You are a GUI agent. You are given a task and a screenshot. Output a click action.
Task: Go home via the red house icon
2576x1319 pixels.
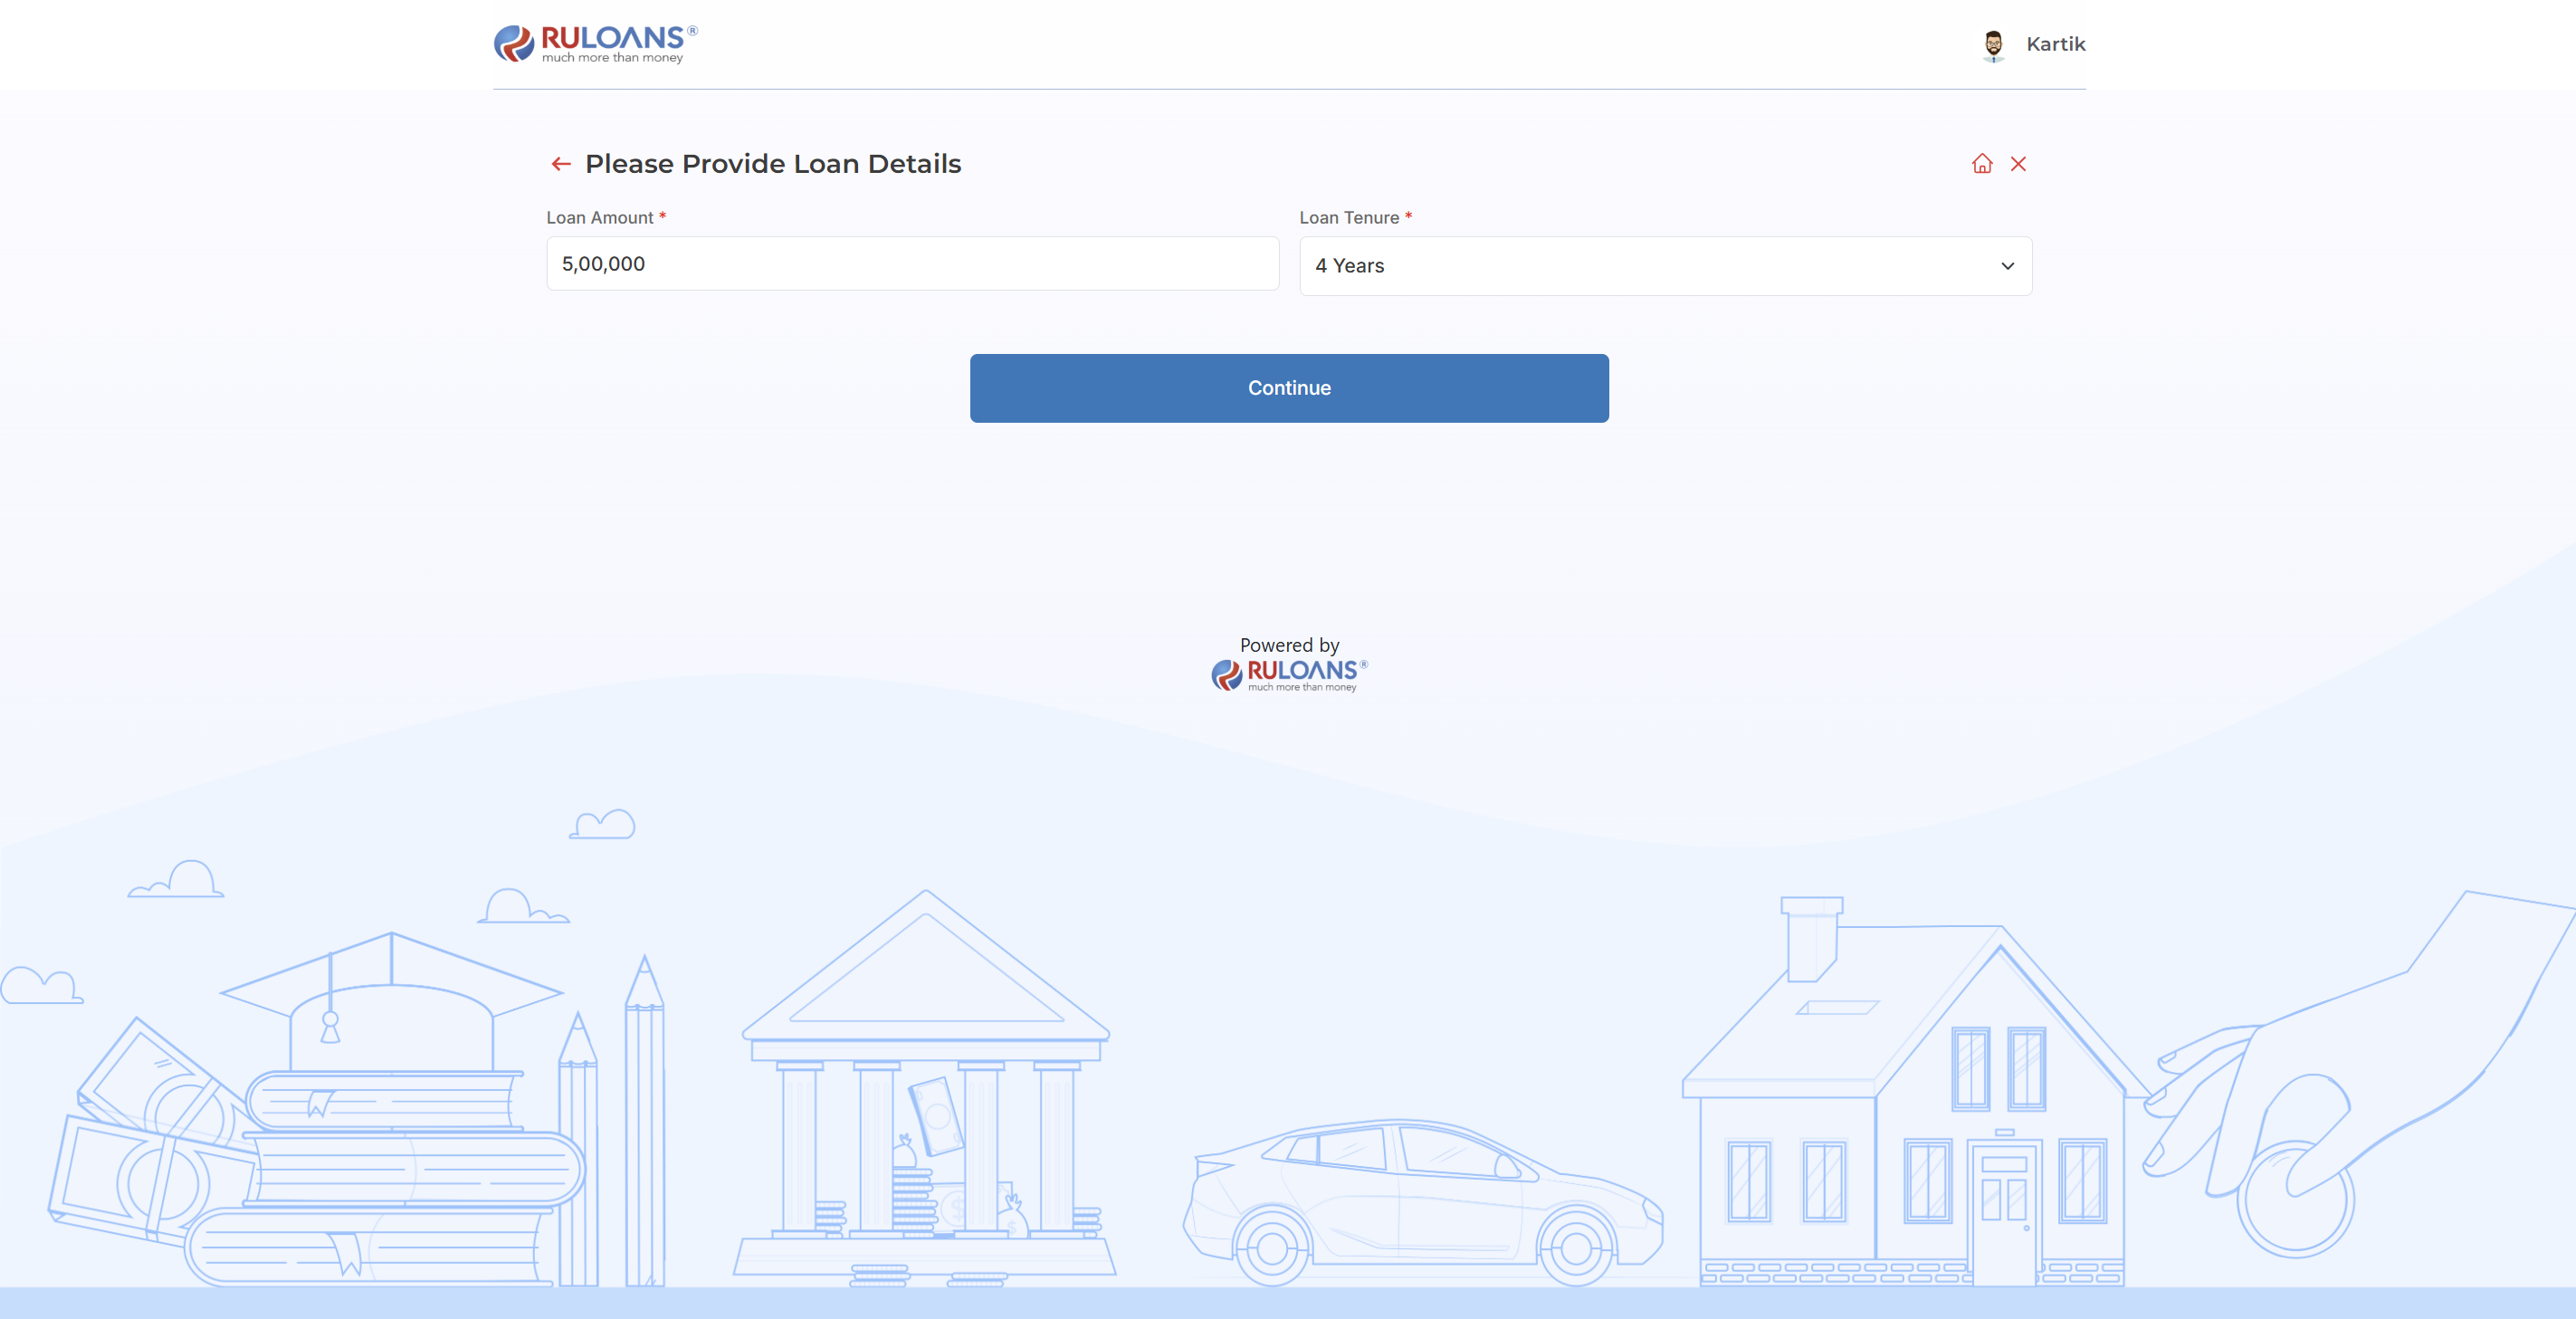pyautogui.click(x=1982, y=163)
